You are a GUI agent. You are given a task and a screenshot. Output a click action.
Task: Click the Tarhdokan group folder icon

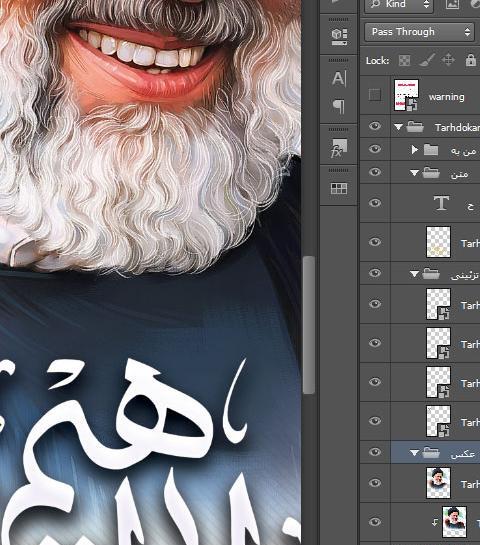(x=415, y=127)
